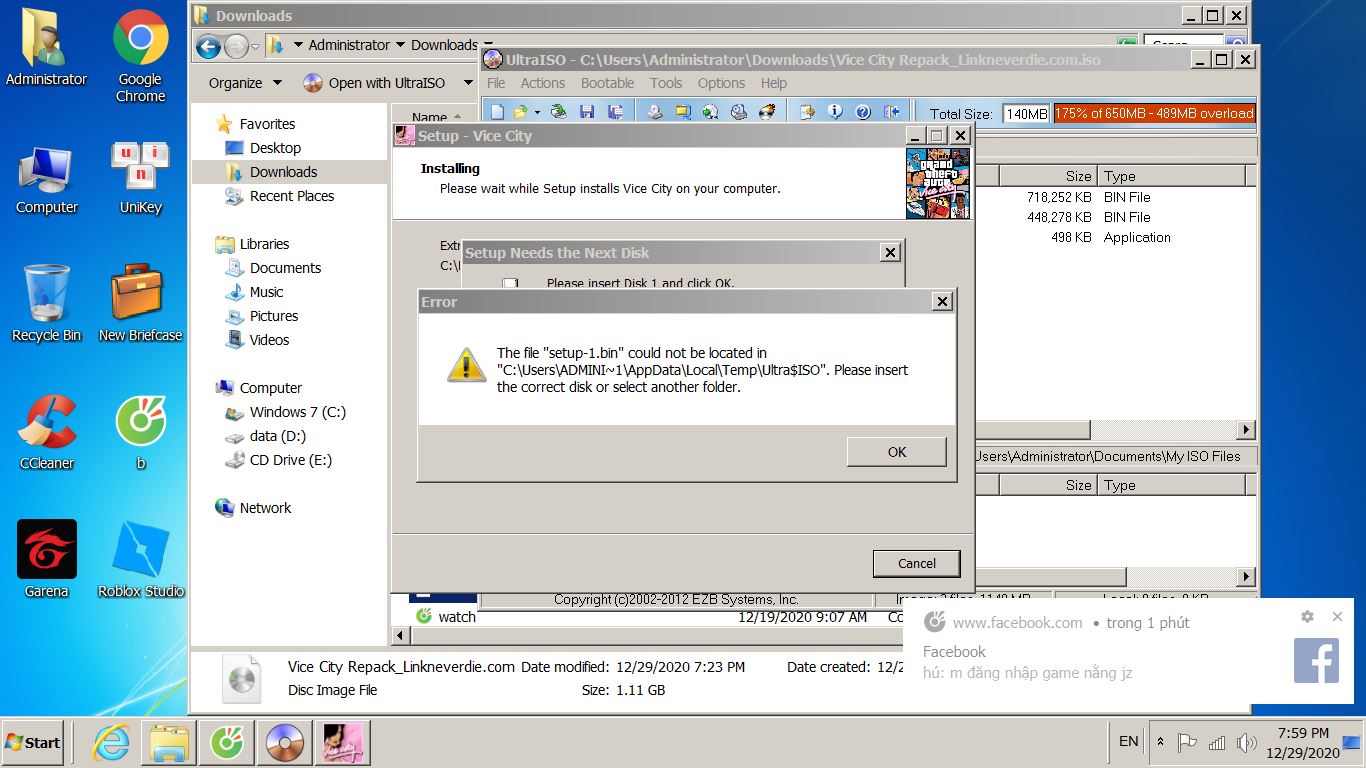Screen dimensions: 1366x768
Task: Open the 'Open with UltraISO' dropdown arrow
Action: coord(467,83)
